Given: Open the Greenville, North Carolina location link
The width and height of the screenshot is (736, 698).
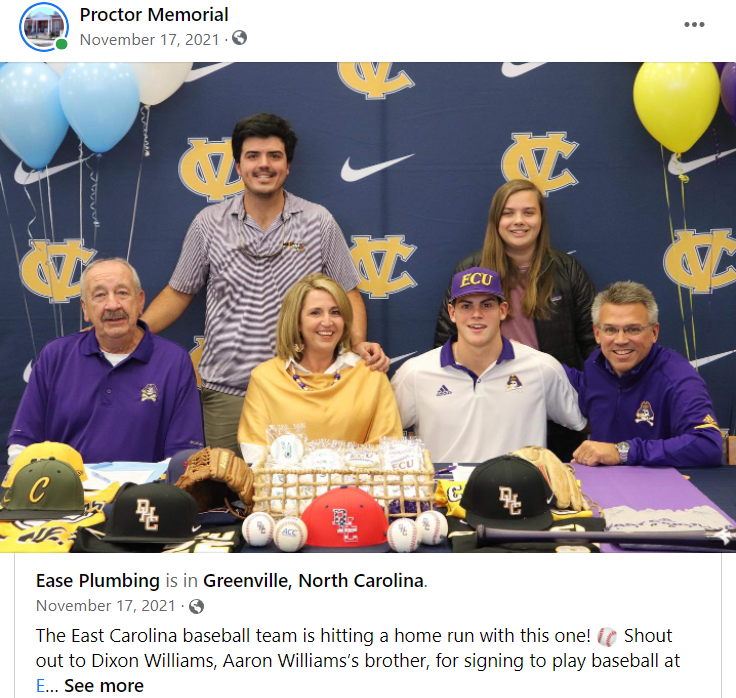Looking at the screenshot, I should coord(314,581).
